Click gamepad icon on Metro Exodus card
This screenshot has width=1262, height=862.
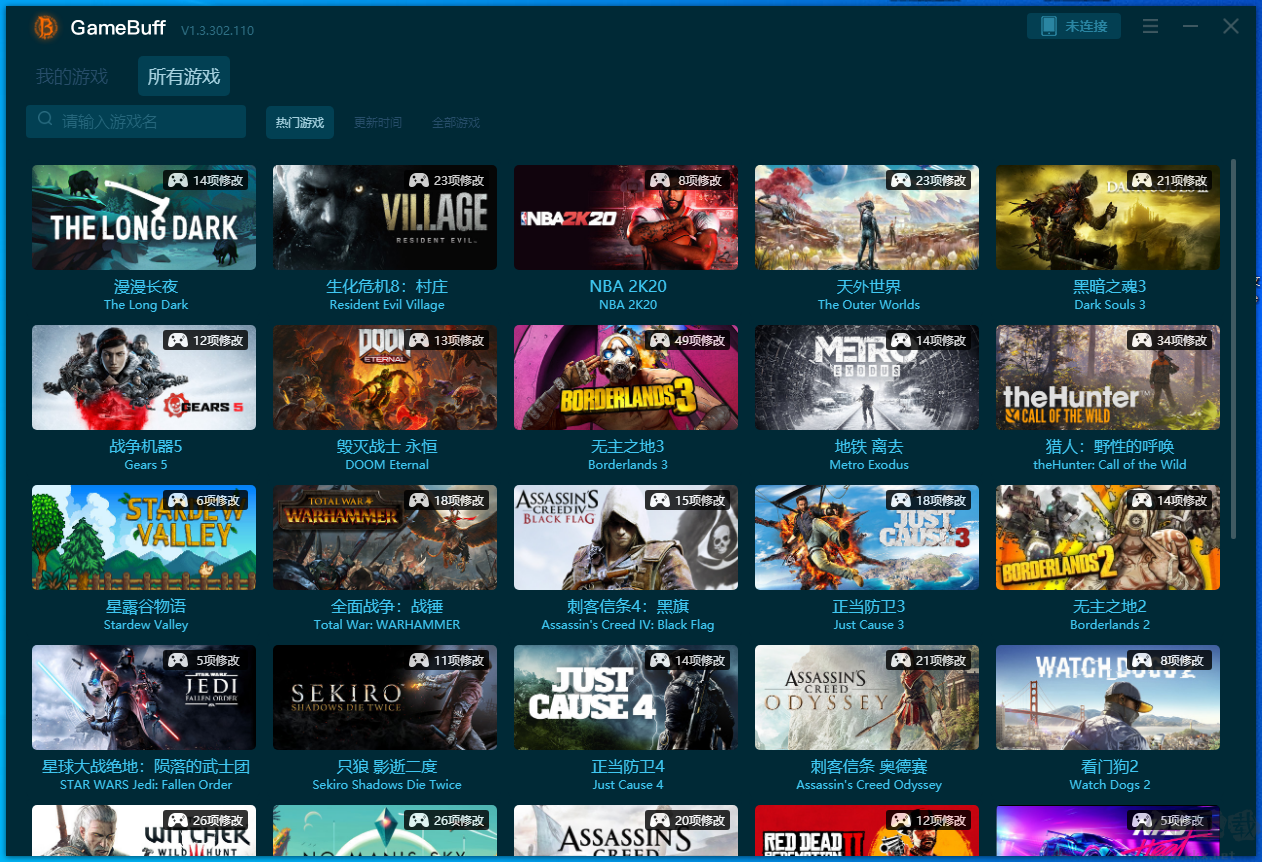point(900,340)
